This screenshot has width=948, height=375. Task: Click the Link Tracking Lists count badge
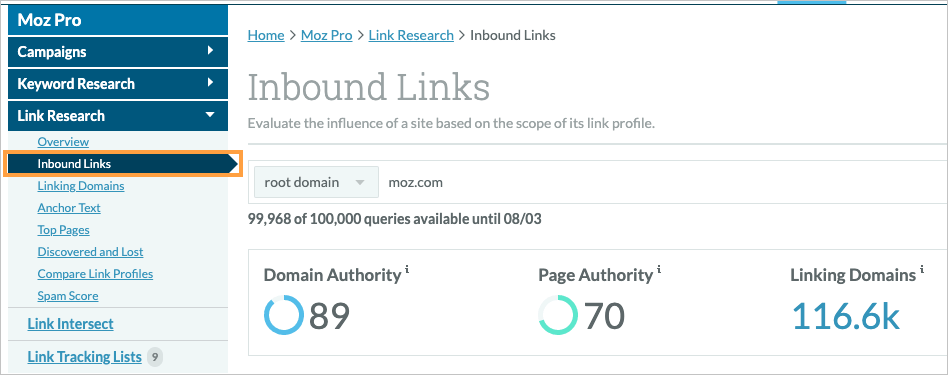point(155,357)
